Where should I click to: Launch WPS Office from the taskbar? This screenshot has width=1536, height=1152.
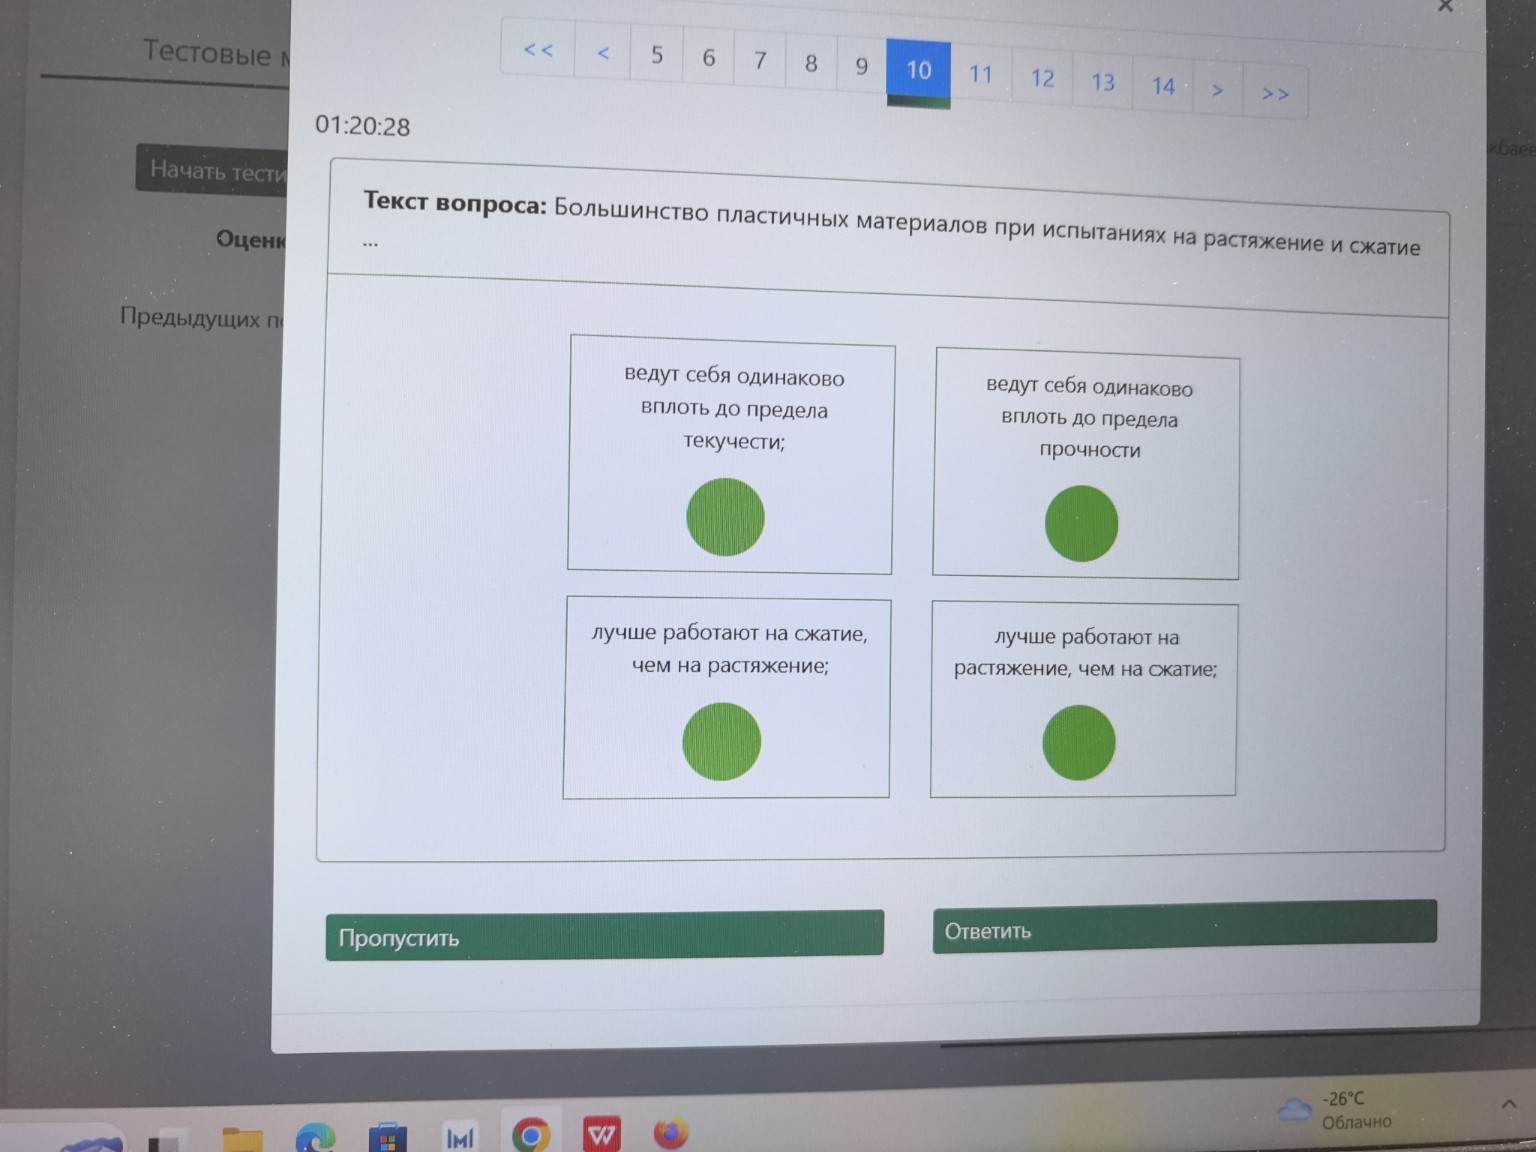coord(601,1135)
